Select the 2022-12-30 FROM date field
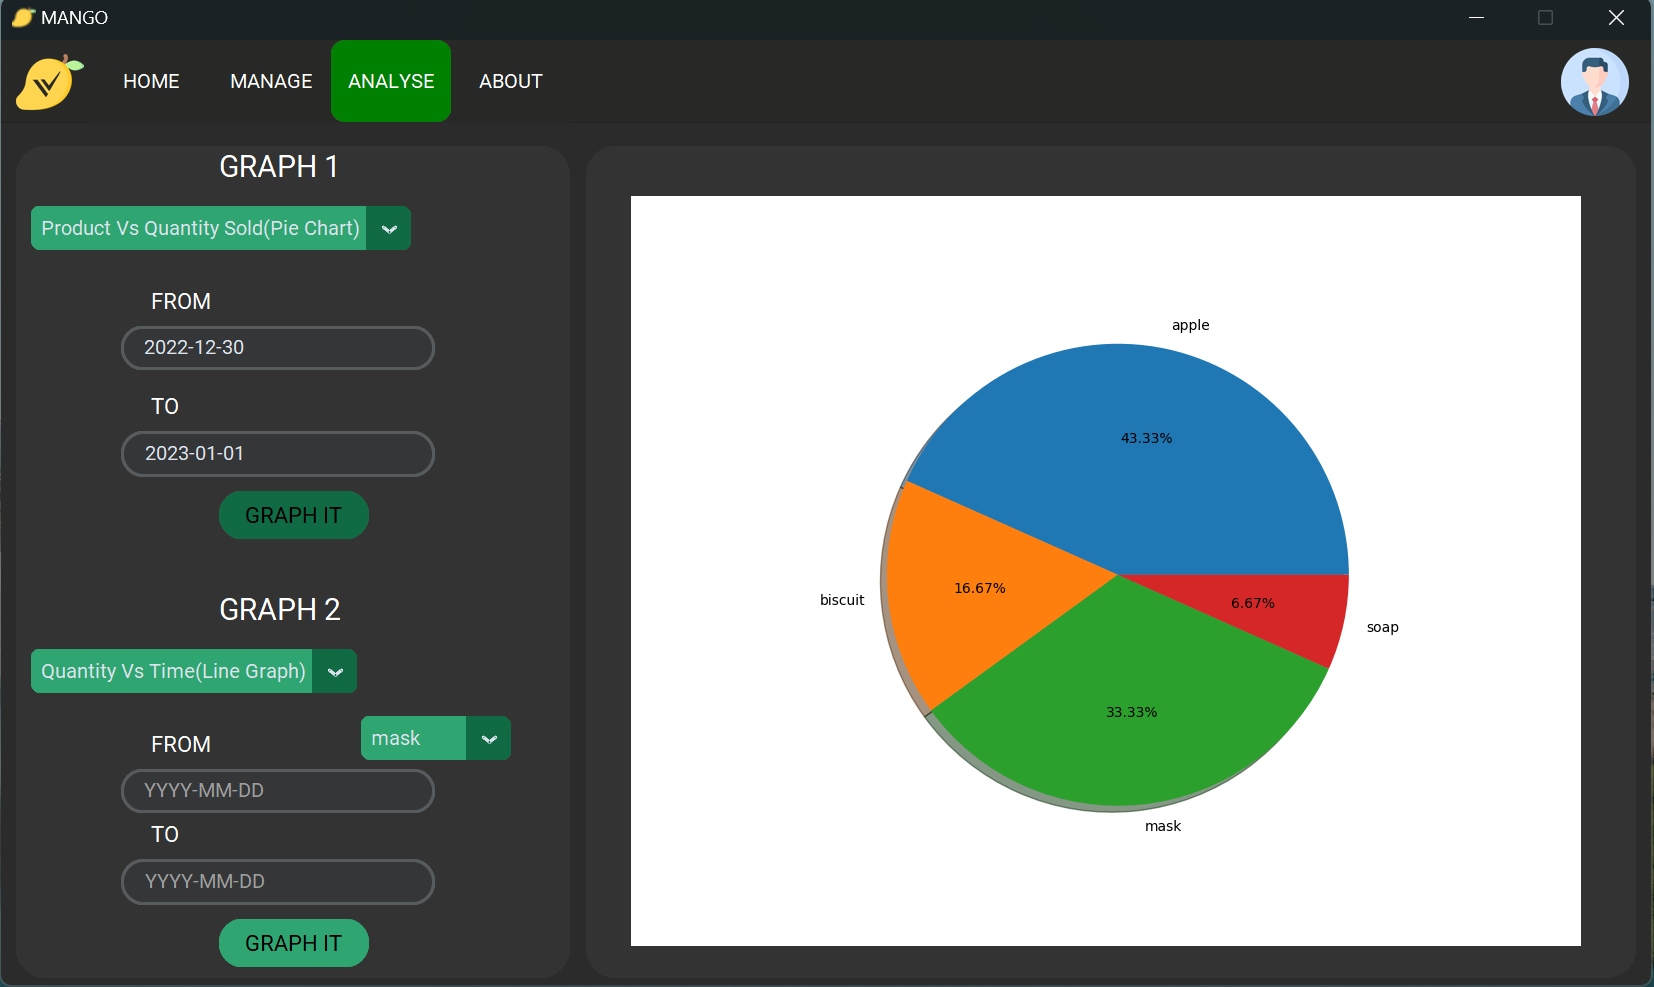1654x987 pixels. click(x=277, y=348)
